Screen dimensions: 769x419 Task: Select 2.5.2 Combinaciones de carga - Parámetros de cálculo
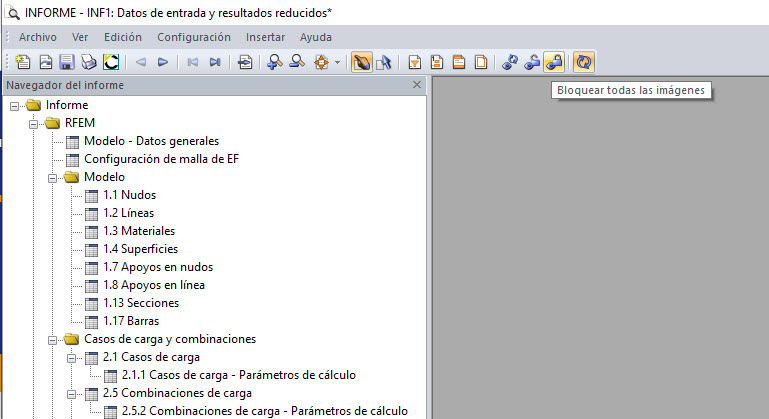(x=265, y=411)
